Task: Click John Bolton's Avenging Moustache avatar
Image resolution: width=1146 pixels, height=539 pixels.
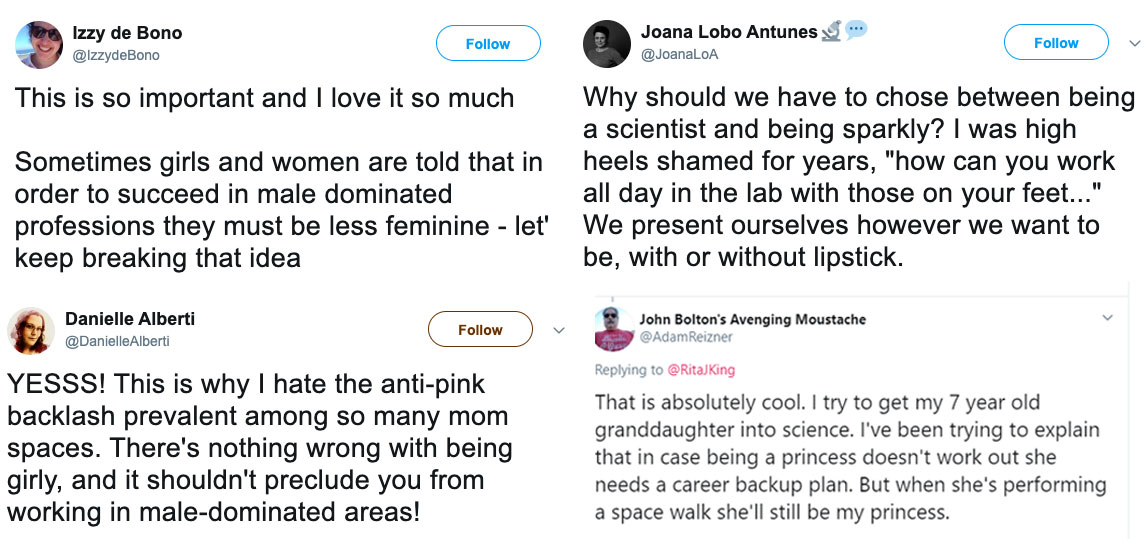Action: [611, 329]
